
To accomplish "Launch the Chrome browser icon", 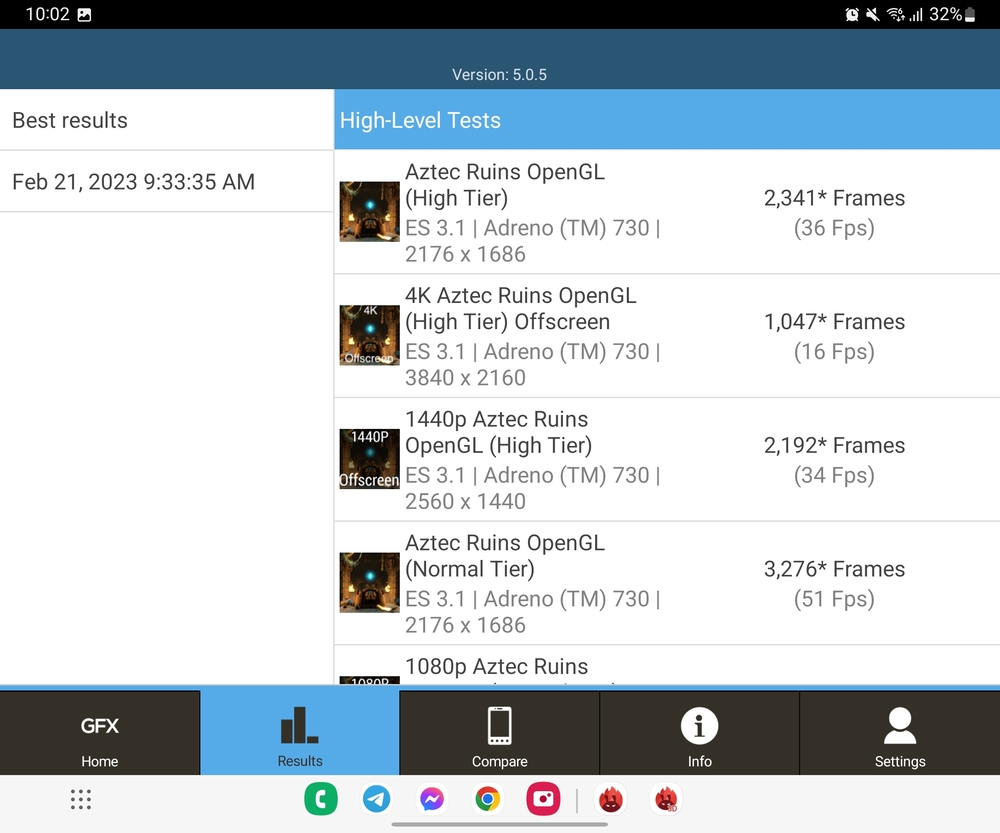I will pos(487,799).
